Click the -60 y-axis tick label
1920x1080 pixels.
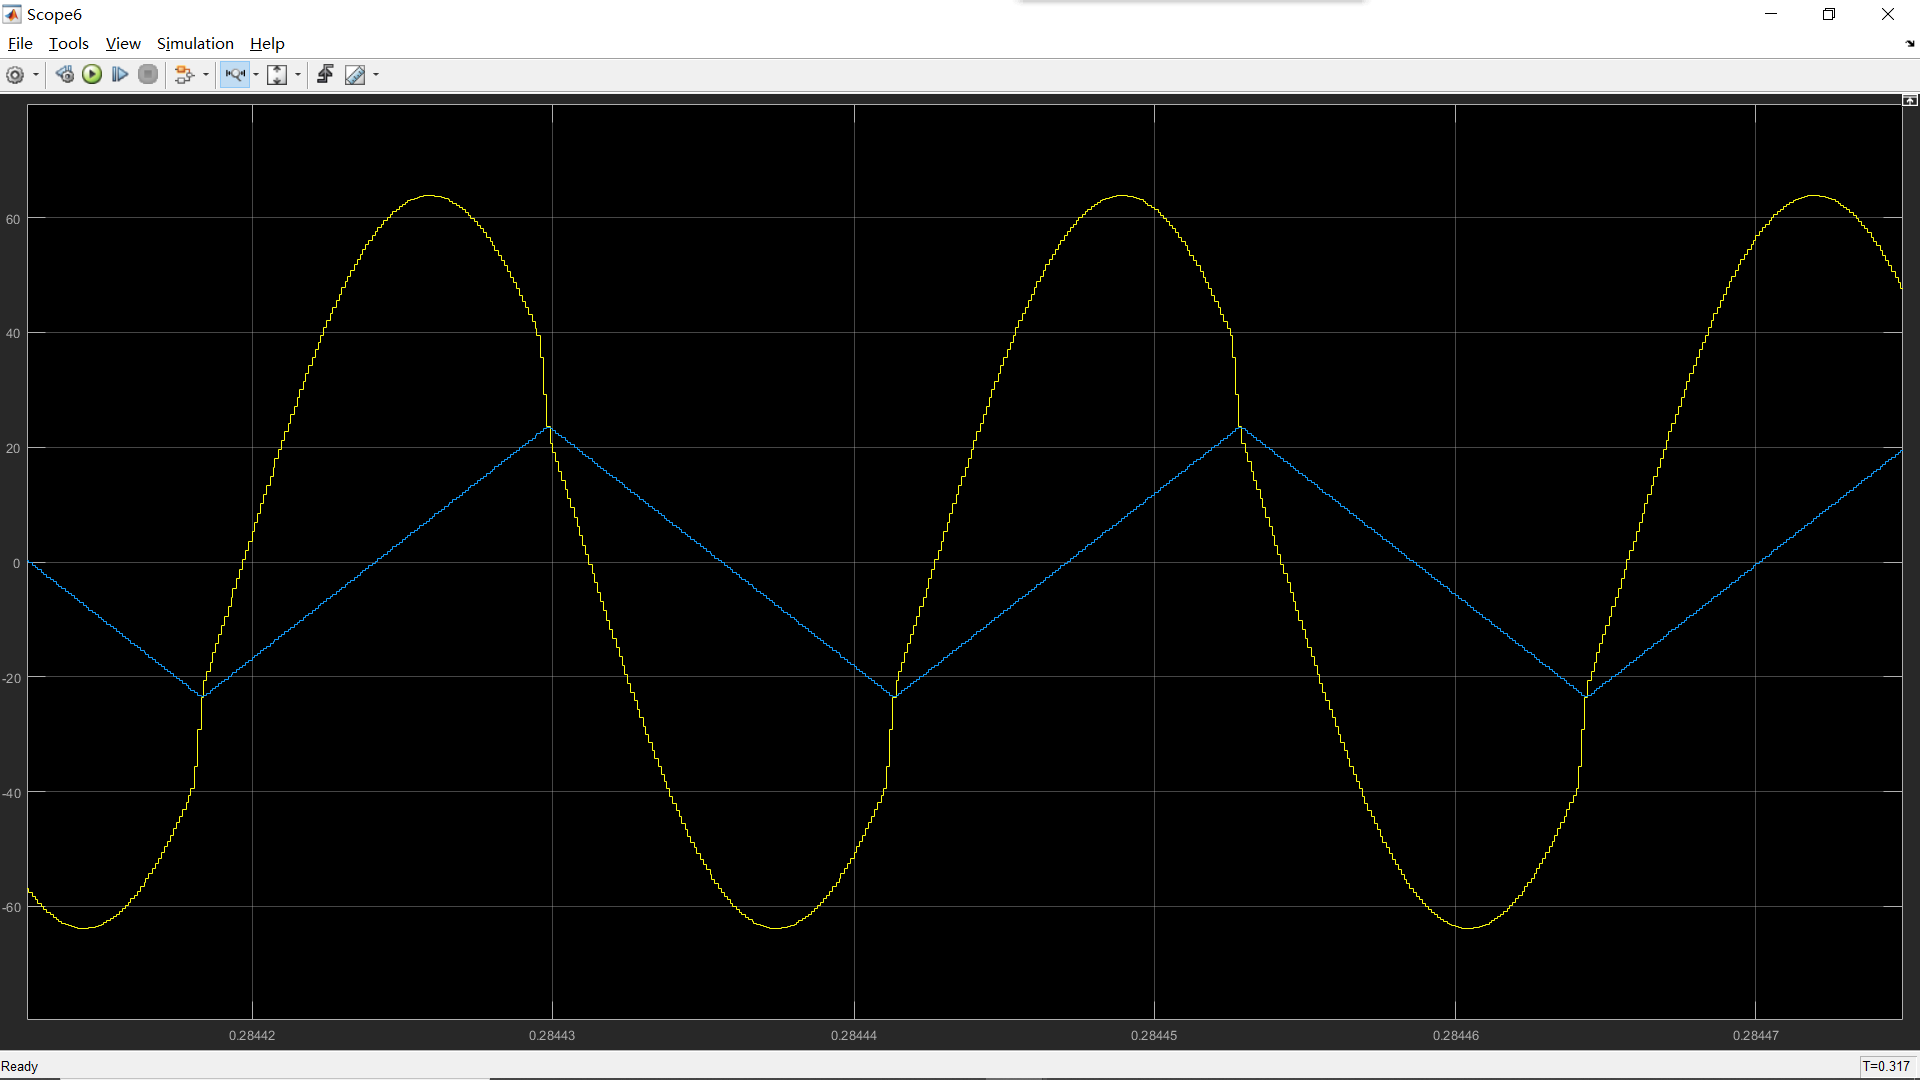point(11,907)
